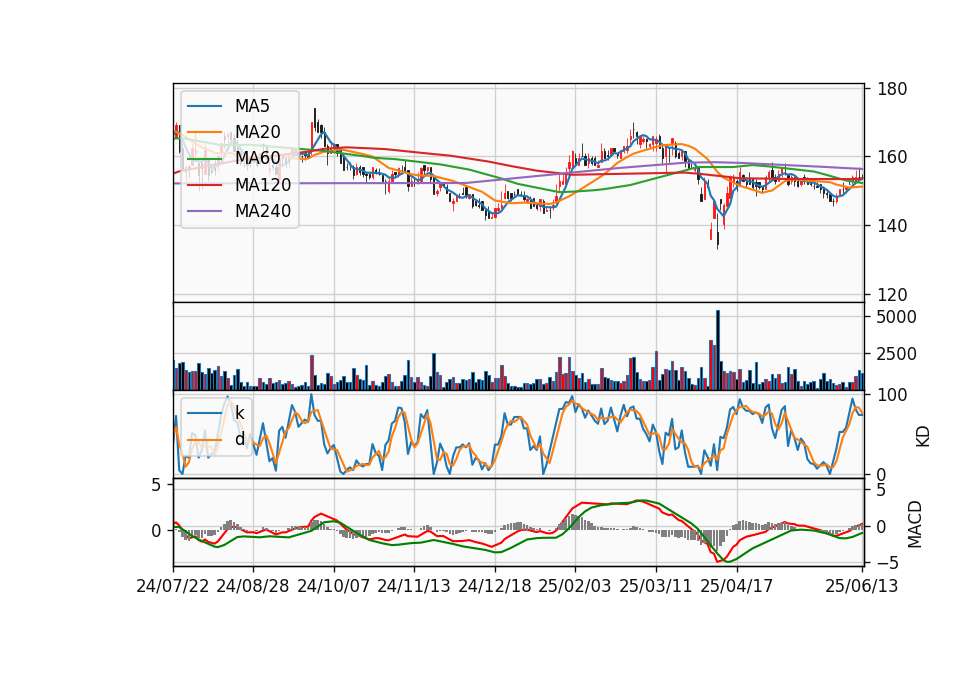Click the MA20 legend label

click(257, 132)
